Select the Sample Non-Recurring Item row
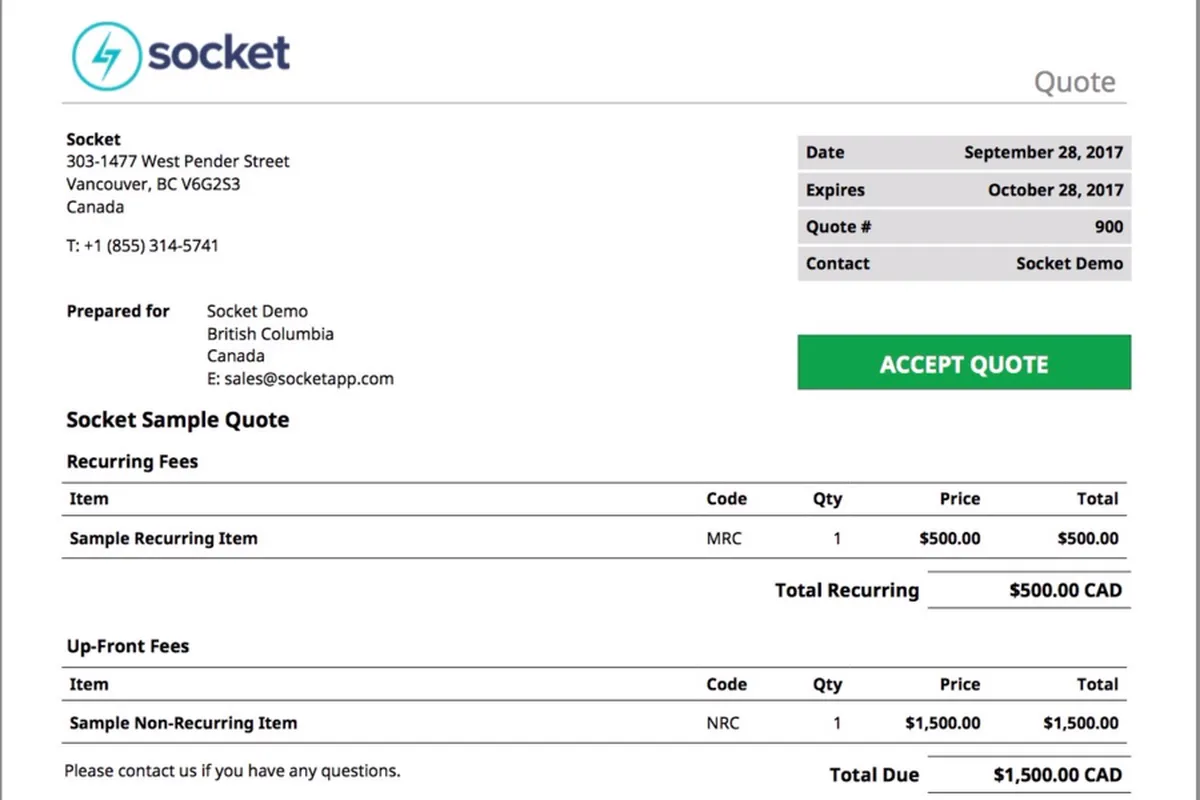 point(183,723)
